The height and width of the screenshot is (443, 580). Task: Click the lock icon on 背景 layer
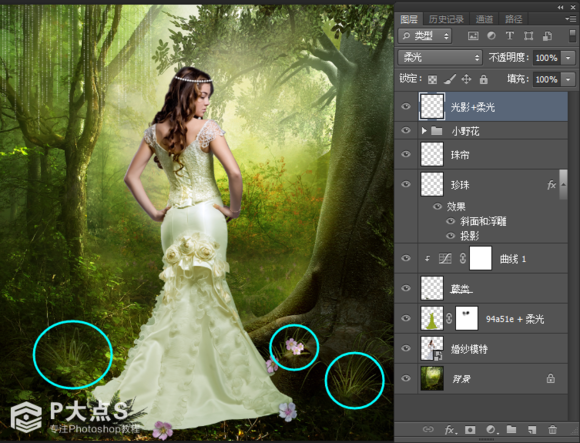click(550, 378)
